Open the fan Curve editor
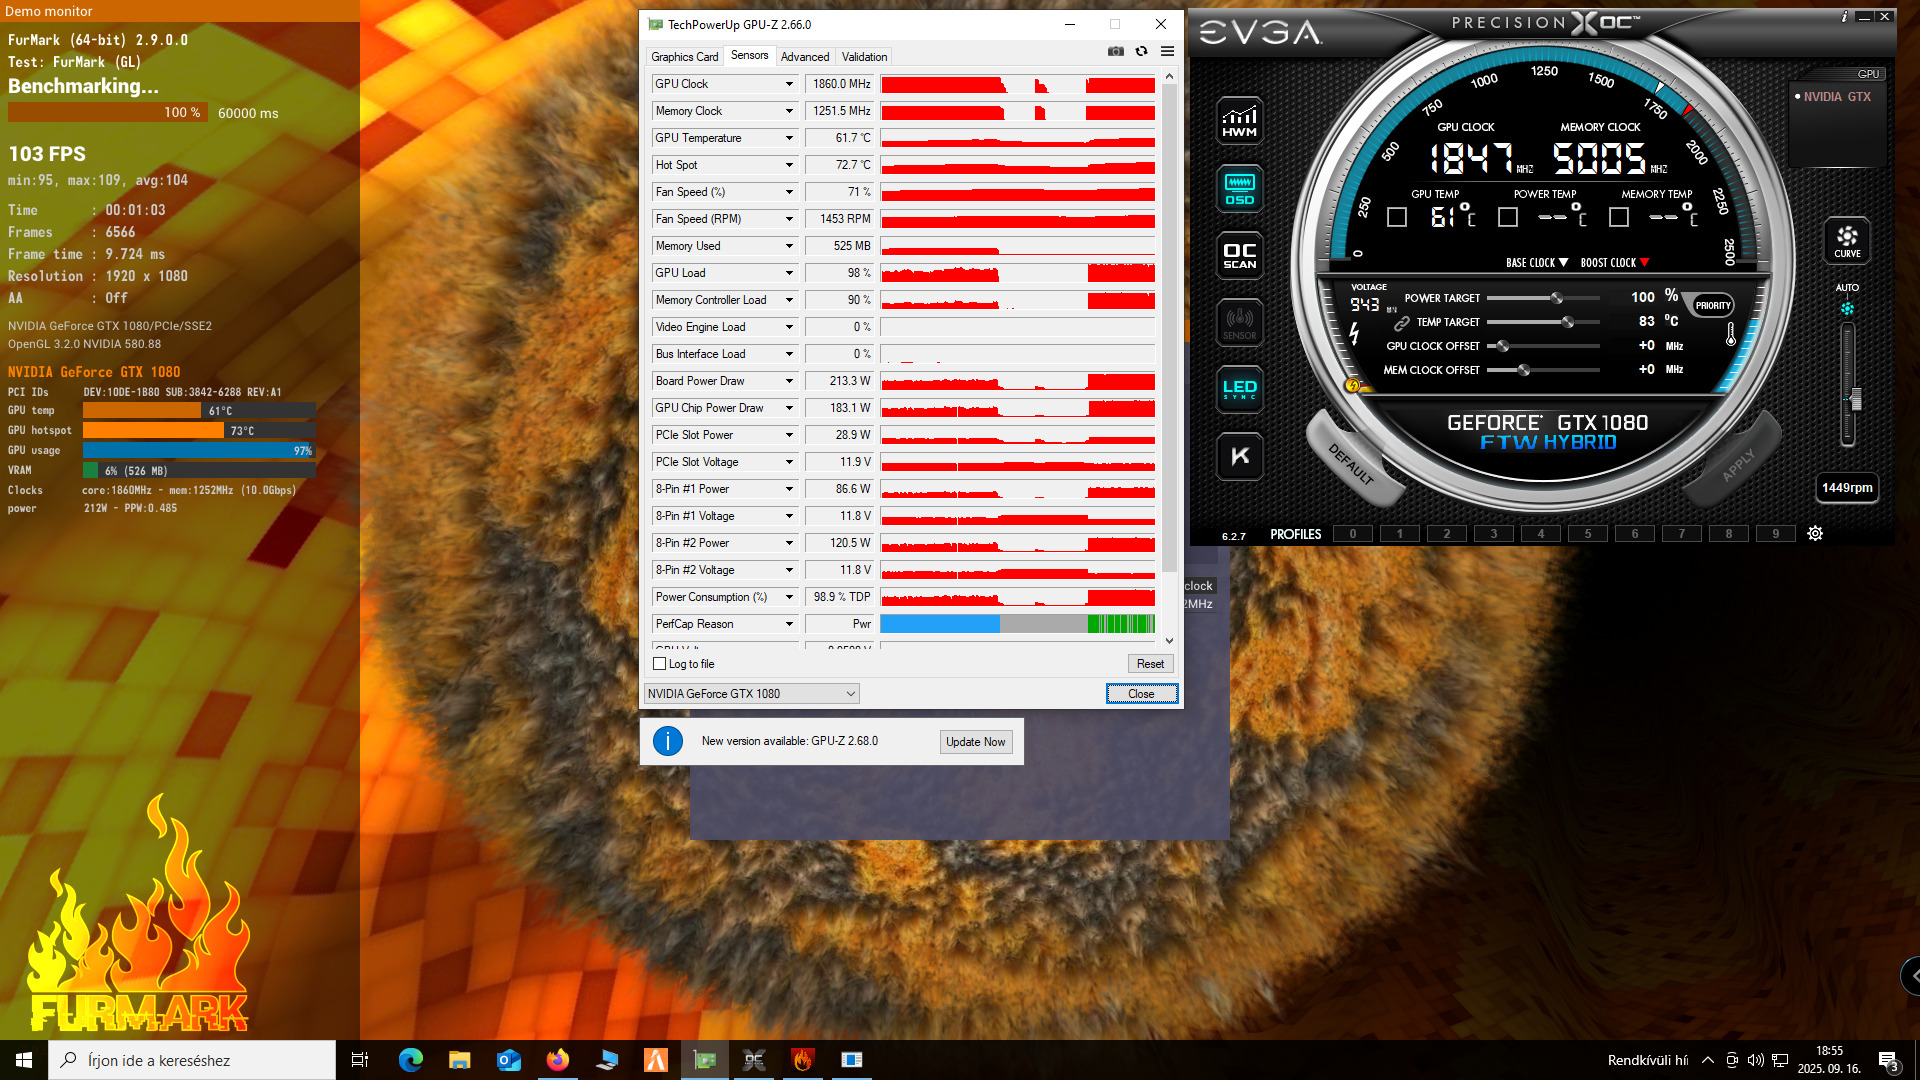Image resolution: width=1920 pixels, height=1080 pixels. 1846,240
